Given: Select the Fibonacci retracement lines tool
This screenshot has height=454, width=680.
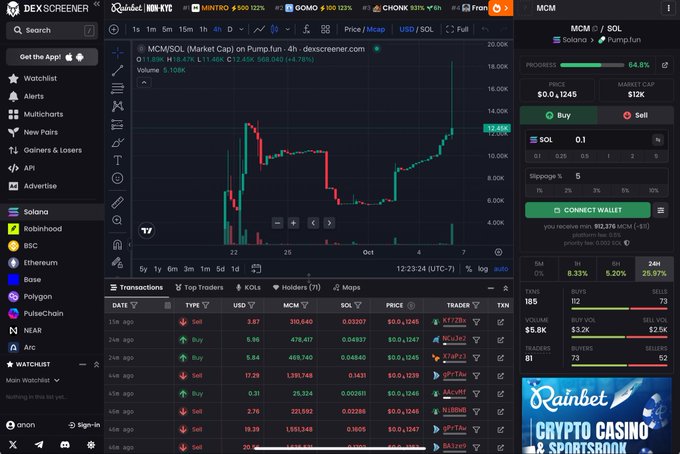Looking at the screenshot, I should (118, 88).
